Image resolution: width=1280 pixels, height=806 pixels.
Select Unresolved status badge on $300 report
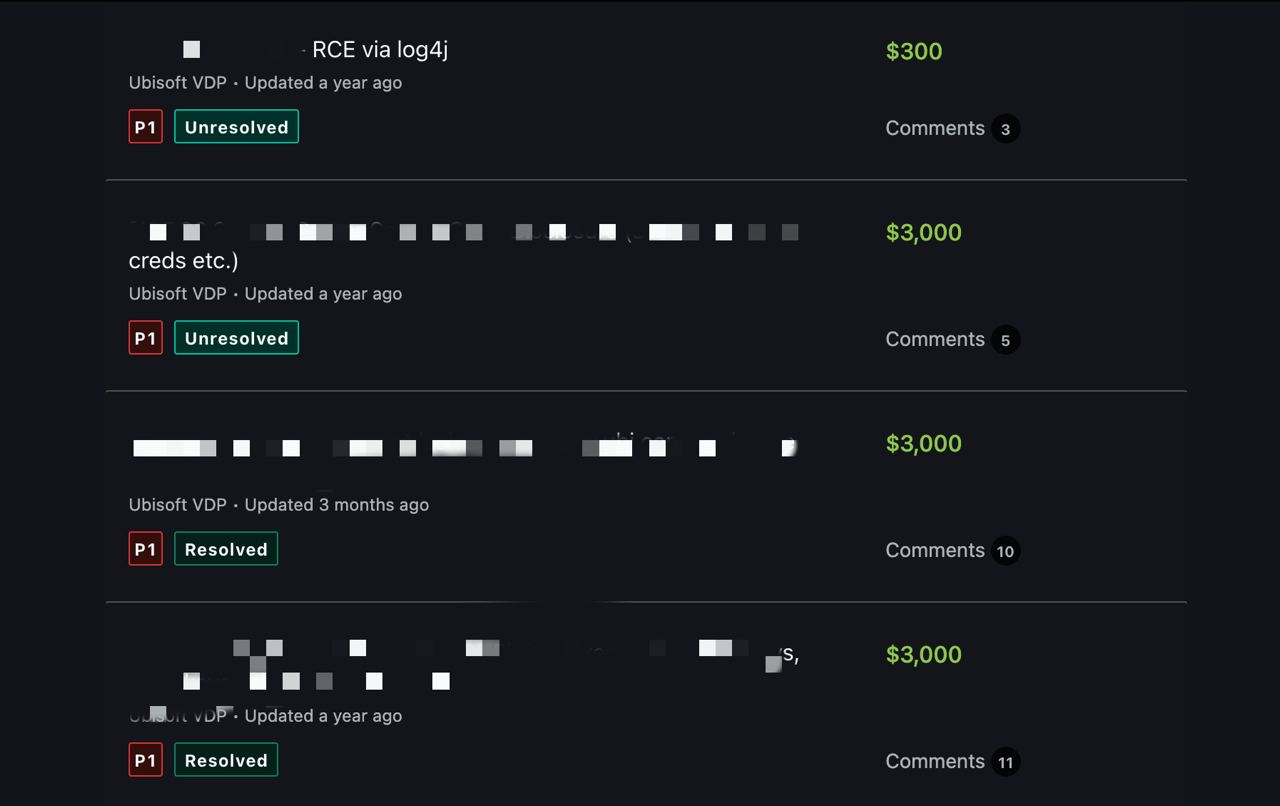click(x=236, y=127)
